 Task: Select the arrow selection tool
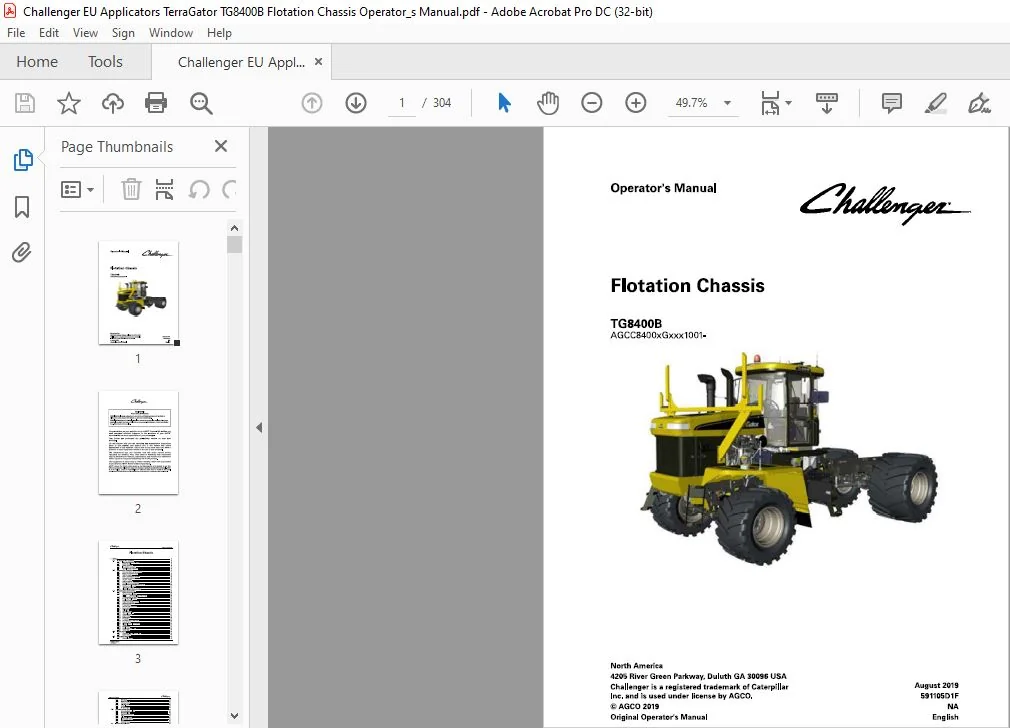click(504, 102)
